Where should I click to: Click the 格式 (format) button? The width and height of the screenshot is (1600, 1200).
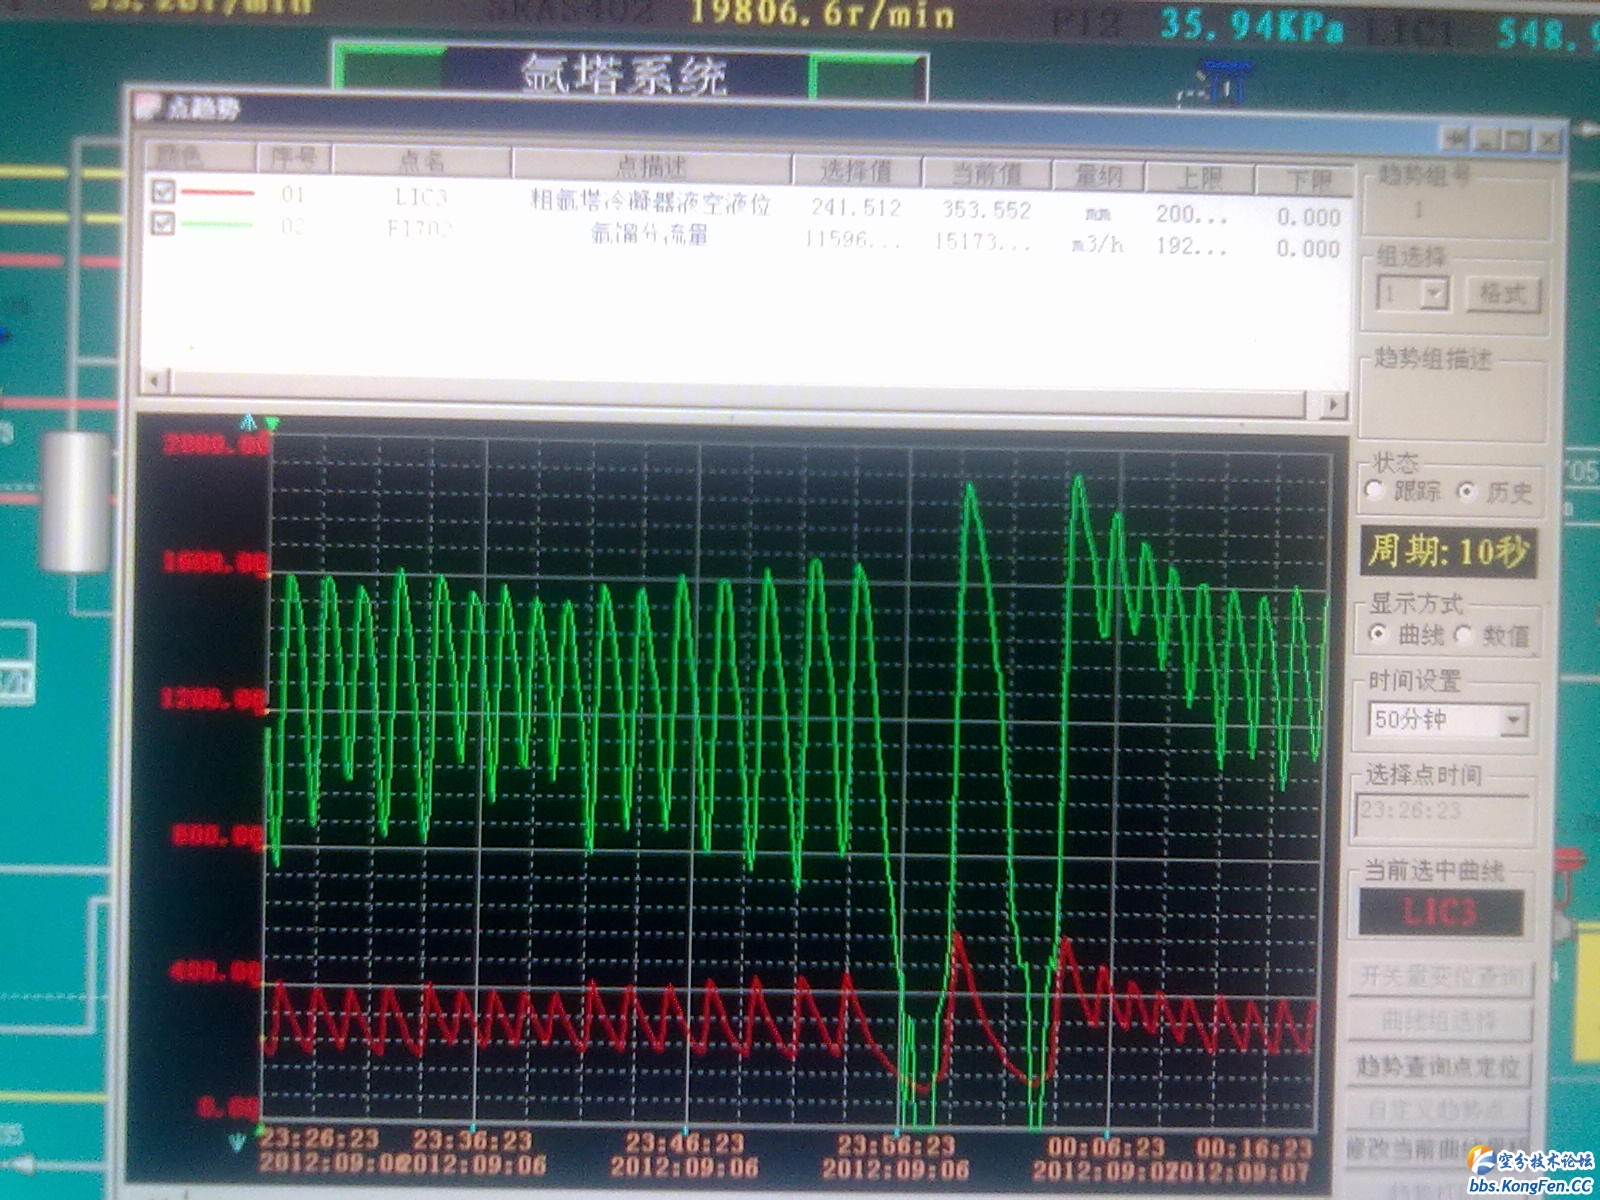pyautogui.click(x=1503, y=294)
